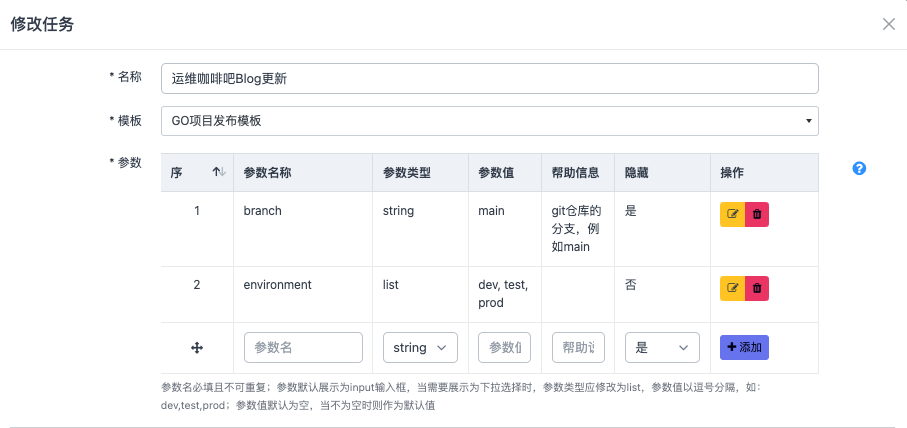Image resolution: width=907 pixels, height=428 pixels.
Task: Sort parameters by sequence arrows
Action: 219,172
